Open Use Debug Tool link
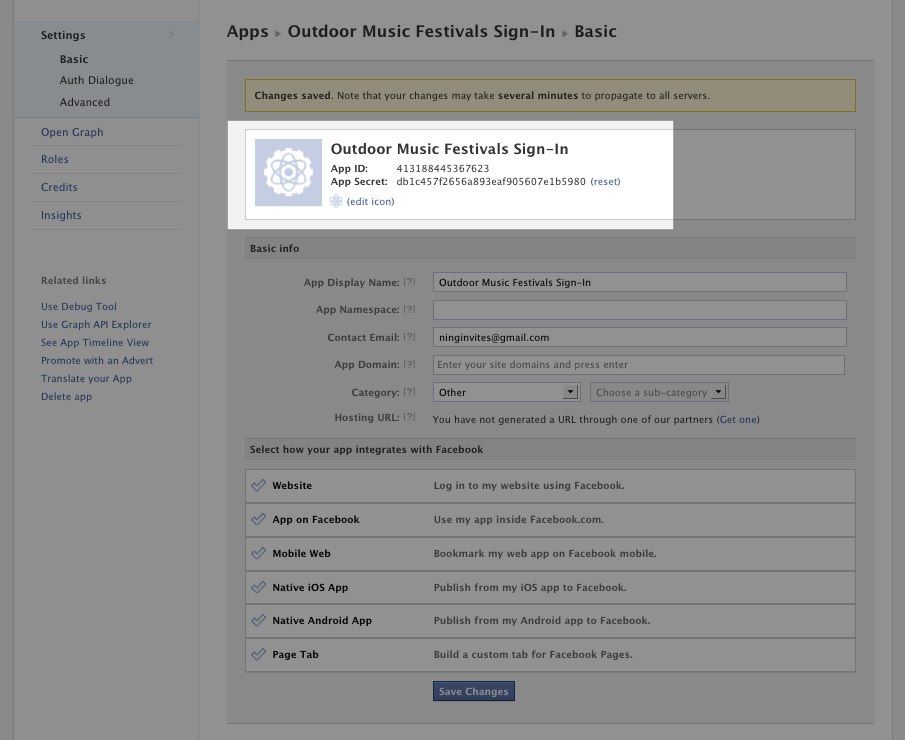Viewport: 905px width, 740px height. (78, 307)
